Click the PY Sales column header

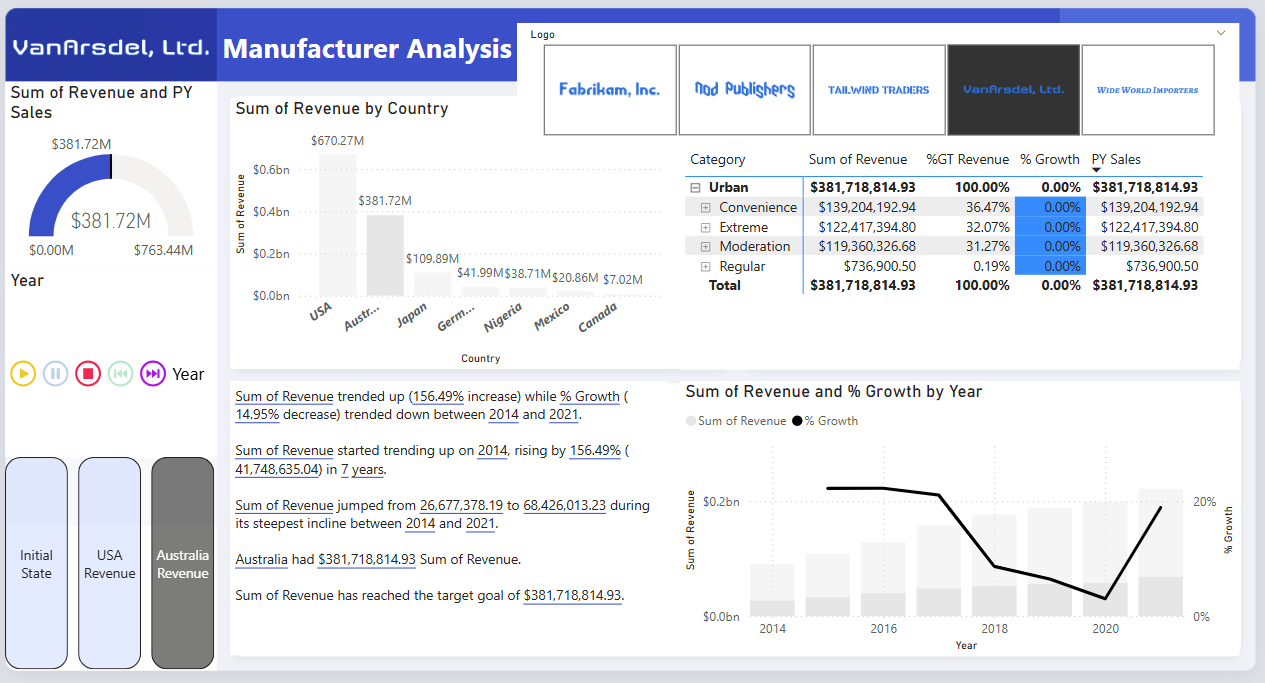point(1116,159)
